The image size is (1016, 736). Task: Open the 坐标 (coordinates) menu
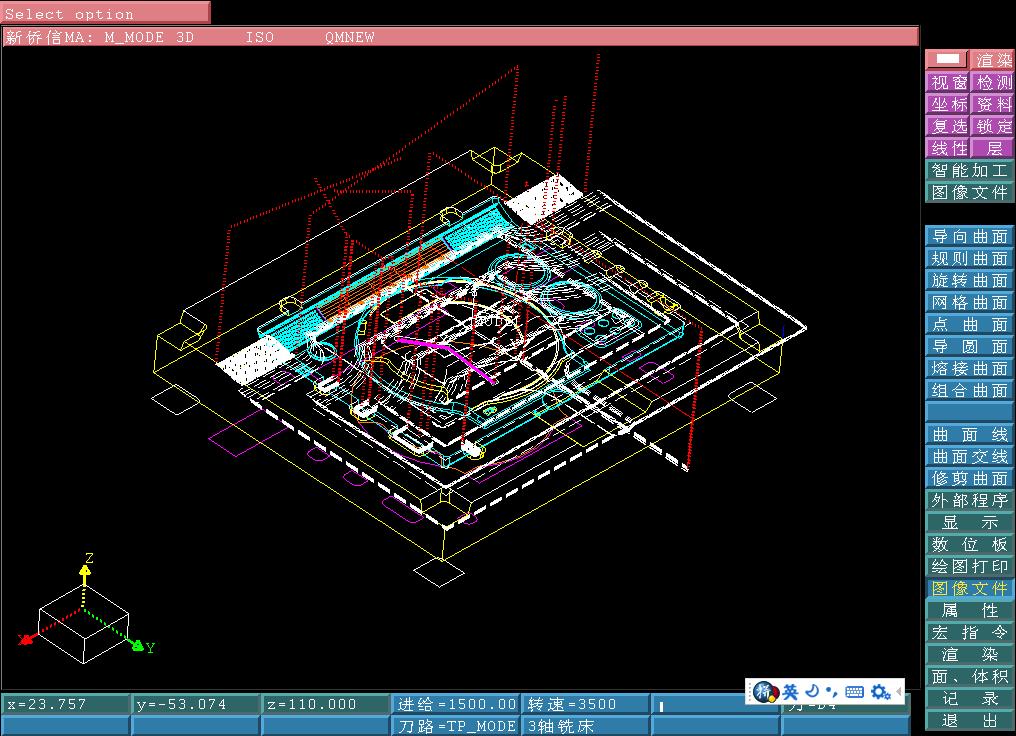(x=948, y=104)
